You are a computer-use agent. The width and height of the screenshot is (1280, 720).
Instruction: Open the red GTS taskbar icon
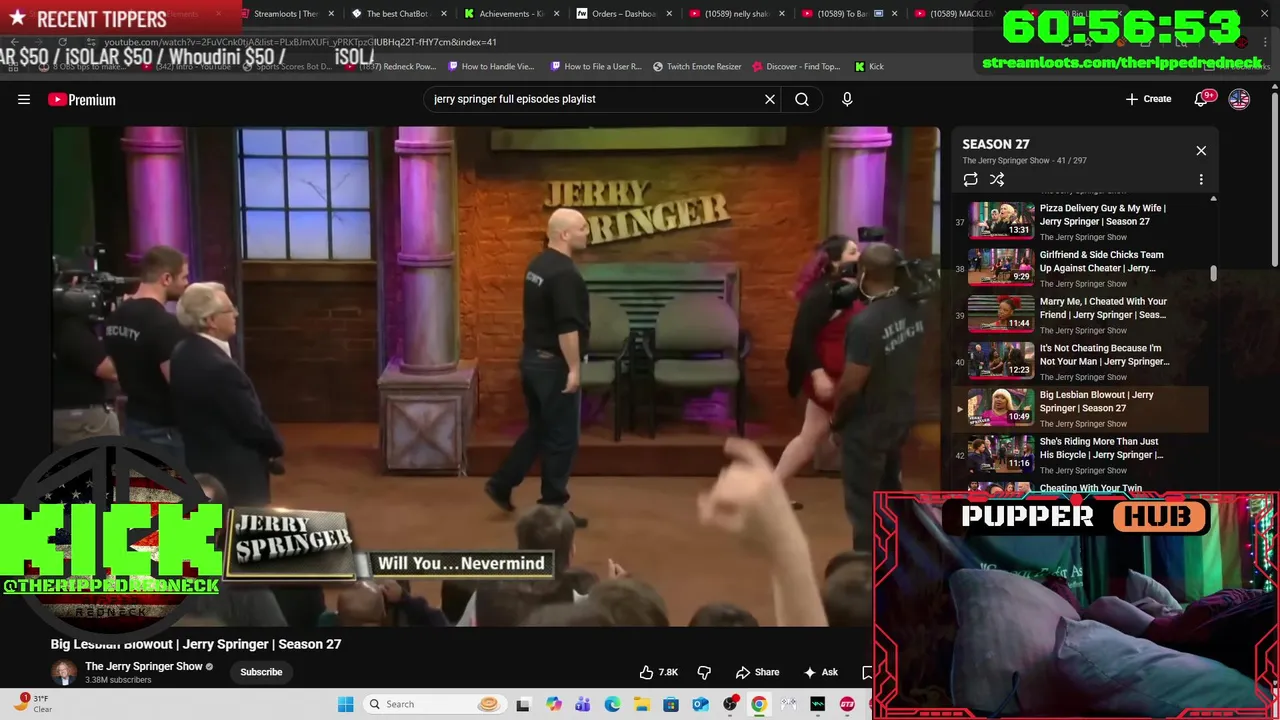pos(847,704)
